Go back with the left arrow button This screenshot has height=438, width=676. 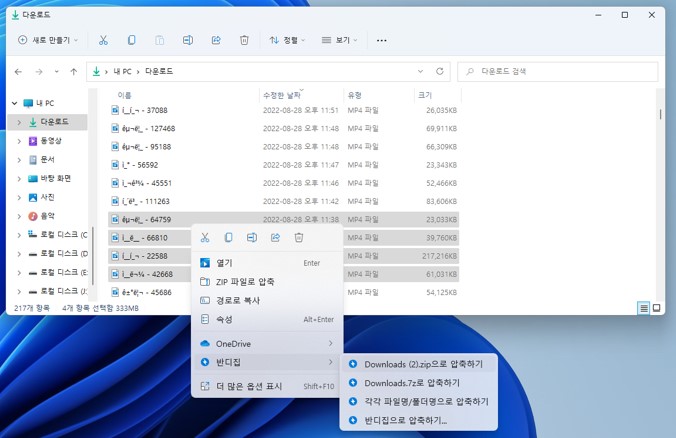(x=18, y=72)
